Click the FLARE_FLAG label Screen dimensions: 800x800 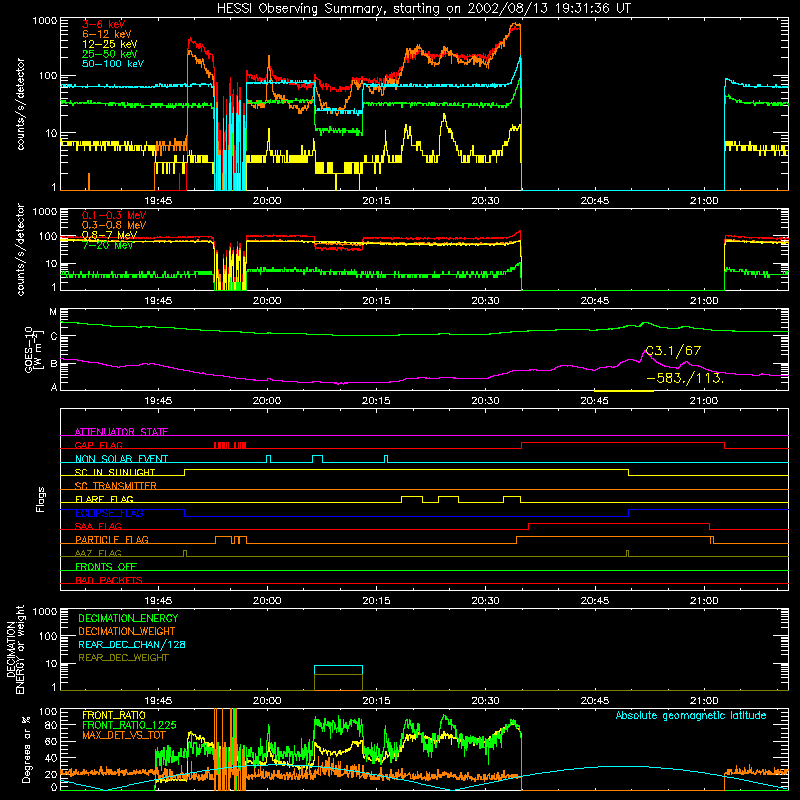click(x=104, y=499)
